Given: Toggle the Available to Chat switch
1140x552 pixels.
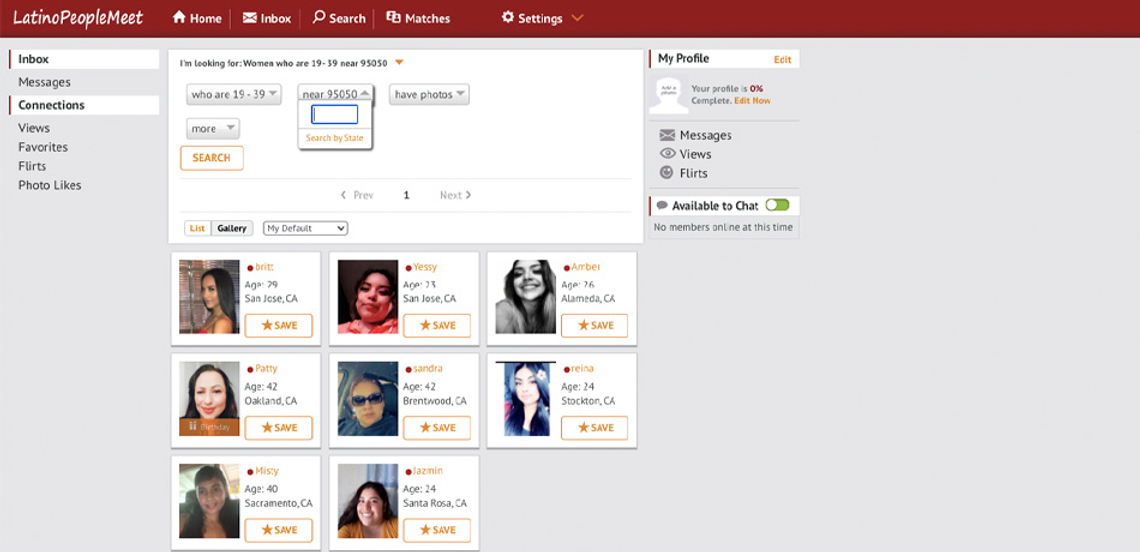Looking at the screenshot, I should (x=777, y=206).
